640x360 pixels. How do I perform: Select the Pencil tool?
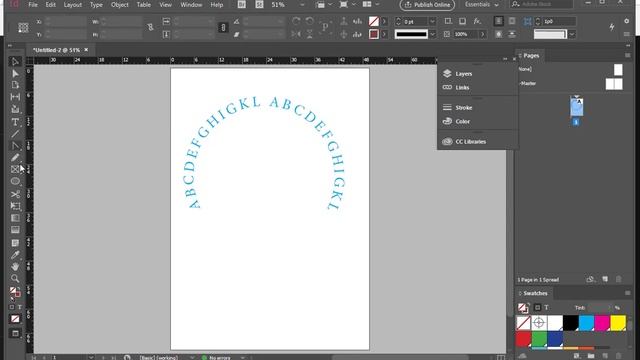(x=15, y=158)
